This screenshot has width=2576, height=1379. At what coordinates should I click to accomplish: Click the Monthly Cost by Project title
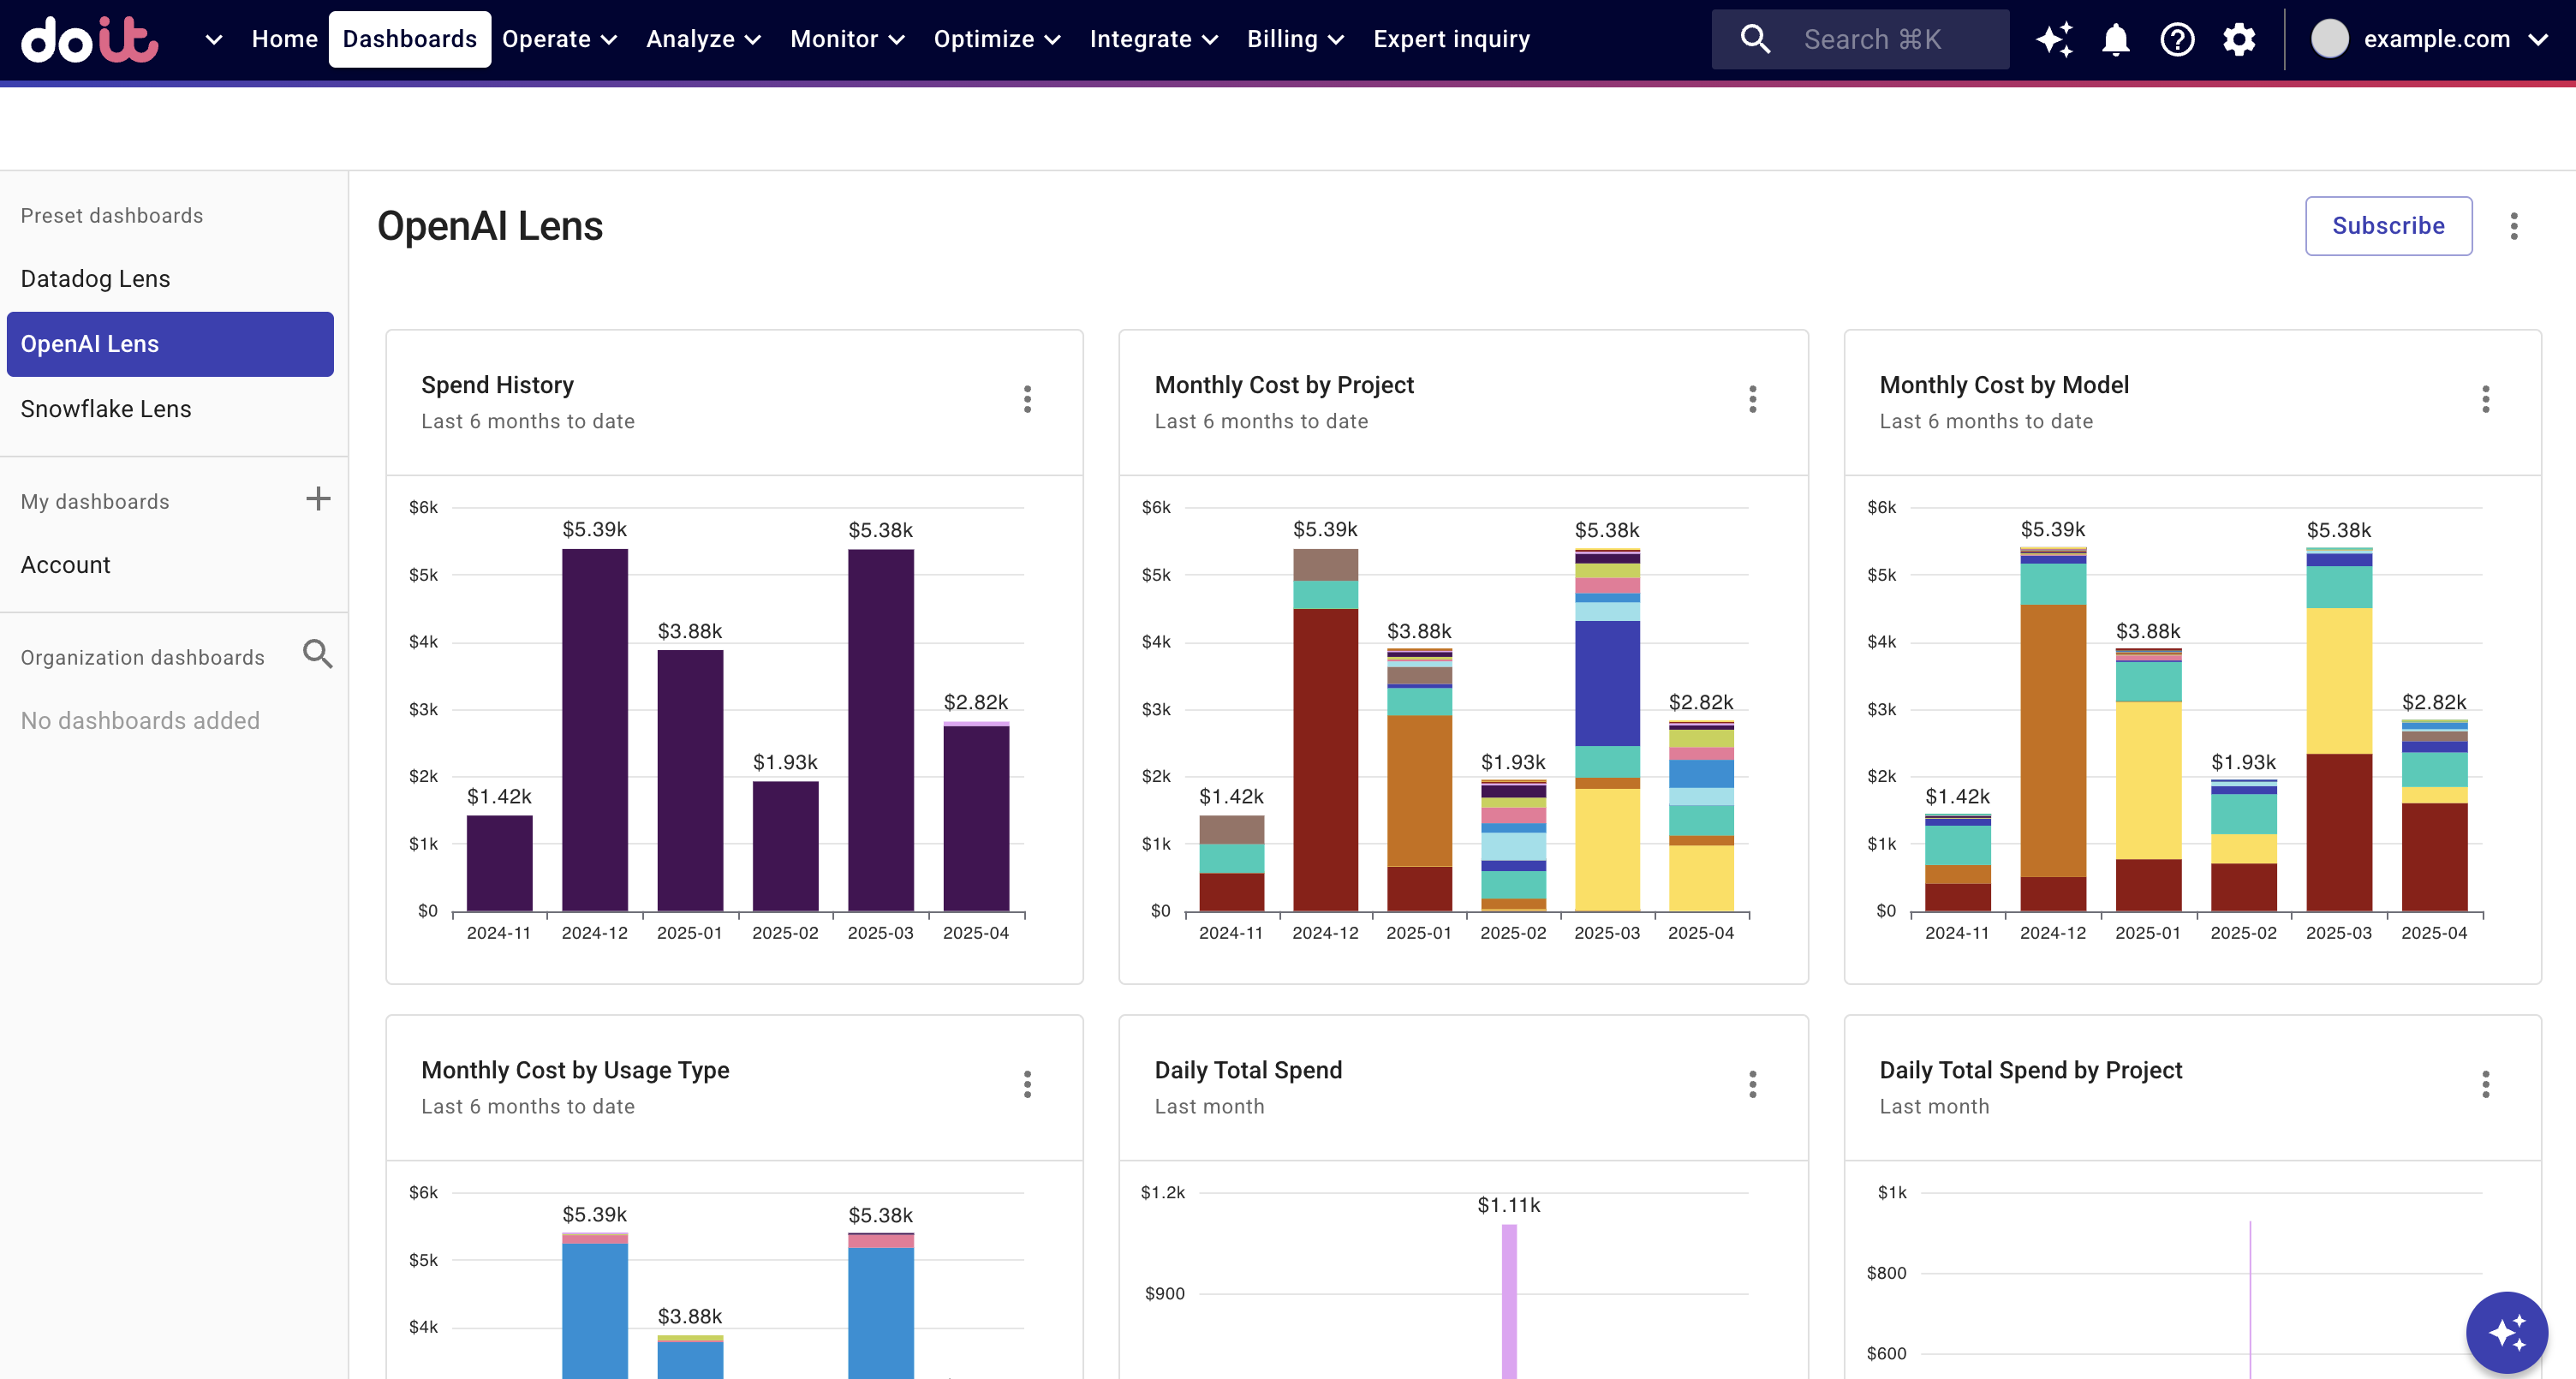[1284, 385]
